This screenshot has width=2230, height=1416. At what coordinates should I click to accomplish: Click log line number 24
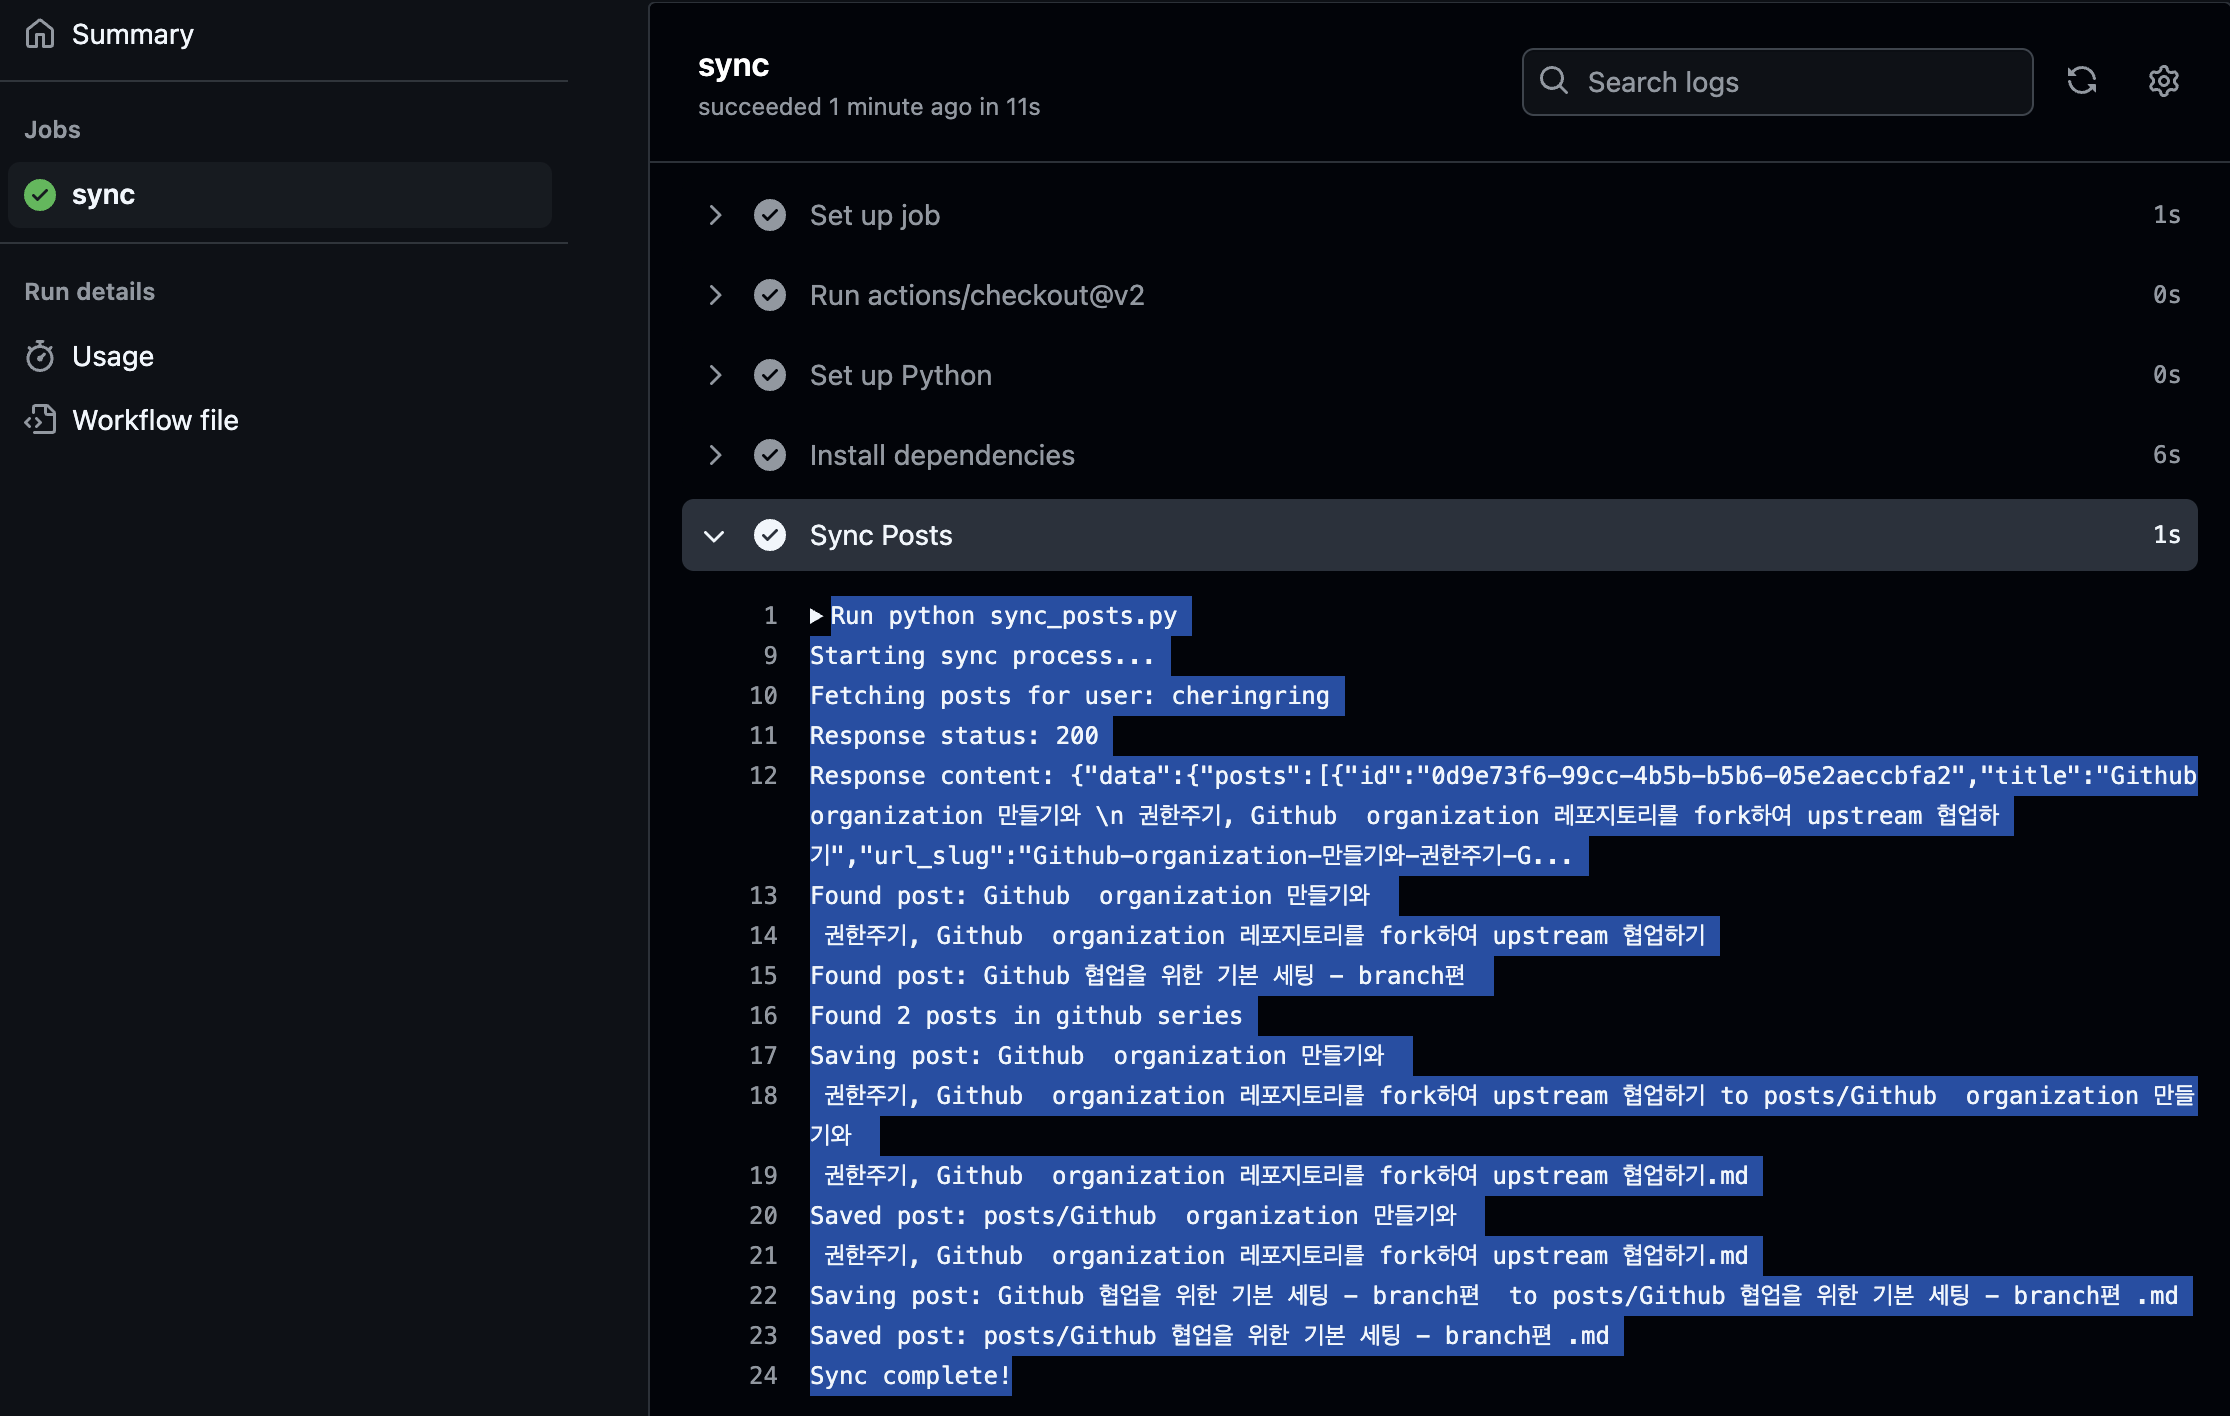click(x=763, y=1376)
